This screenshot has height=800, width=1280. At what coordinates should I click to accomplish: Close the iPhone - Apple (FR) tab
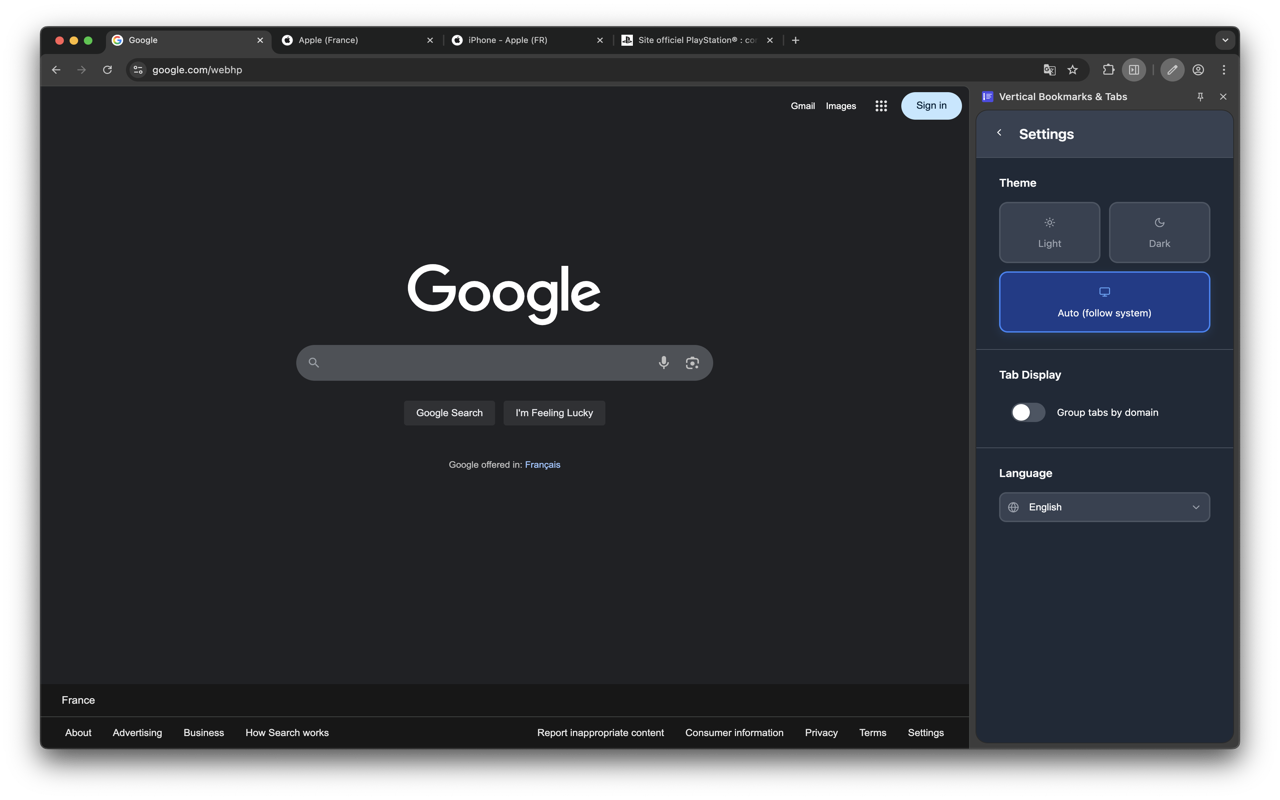600,40
